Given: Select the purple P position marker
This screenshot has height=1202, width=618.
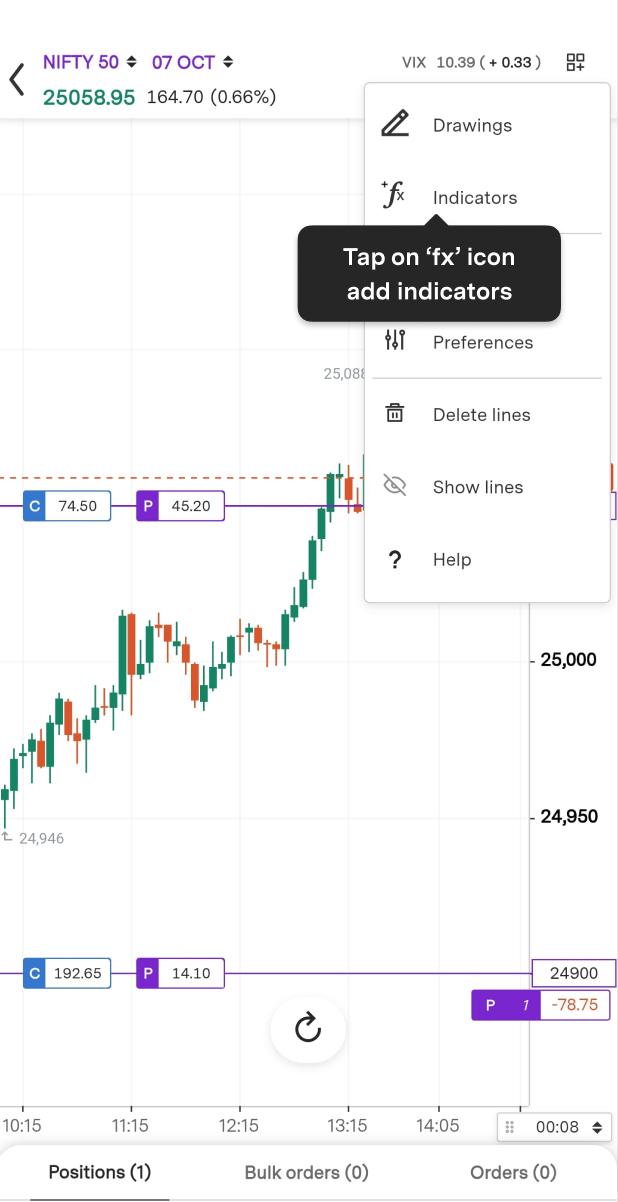Looking at the screenshot, I should (491, 1005).
